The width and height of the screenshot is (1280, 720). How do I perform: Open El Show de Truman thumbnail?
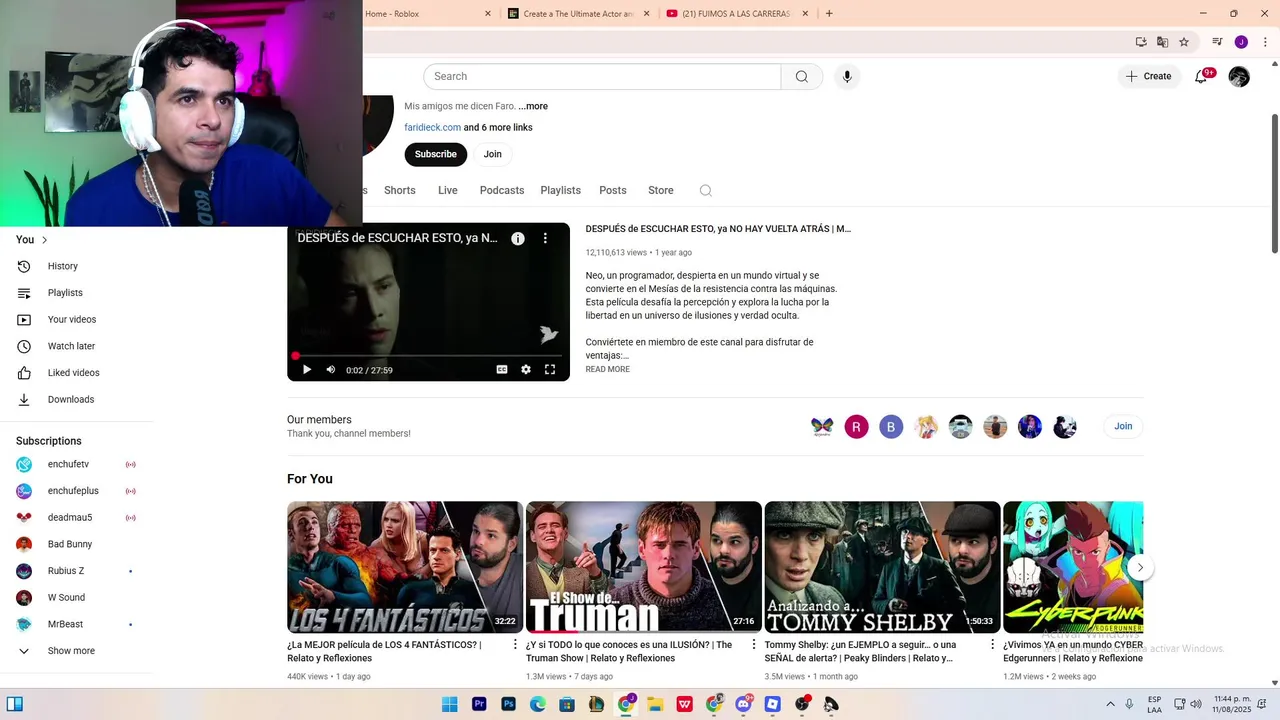643,567
